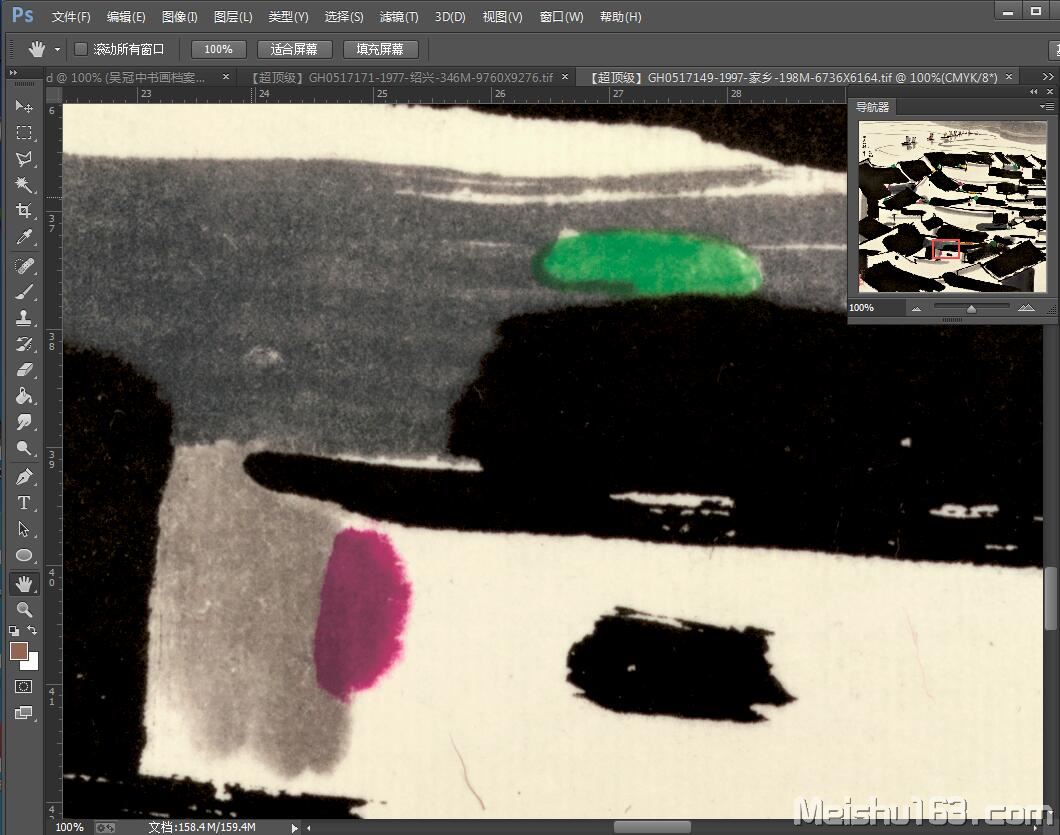Image resolution: width=1060 pixels, height=835 pixels.
Task: Select the Eyedropper tool
Action: click(x=24, y=237)
